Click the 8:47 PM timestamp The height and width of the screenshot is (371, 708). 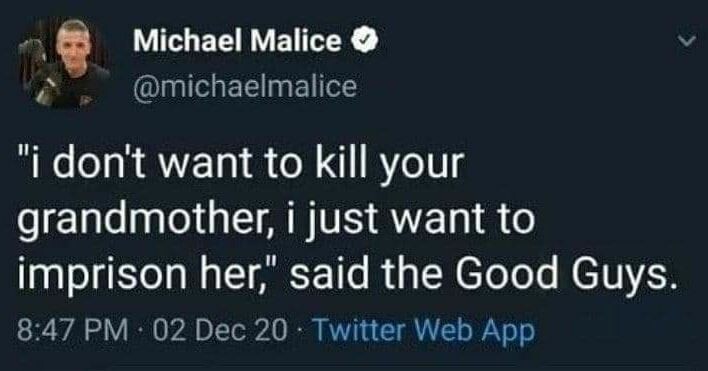[x=73, y=332]
